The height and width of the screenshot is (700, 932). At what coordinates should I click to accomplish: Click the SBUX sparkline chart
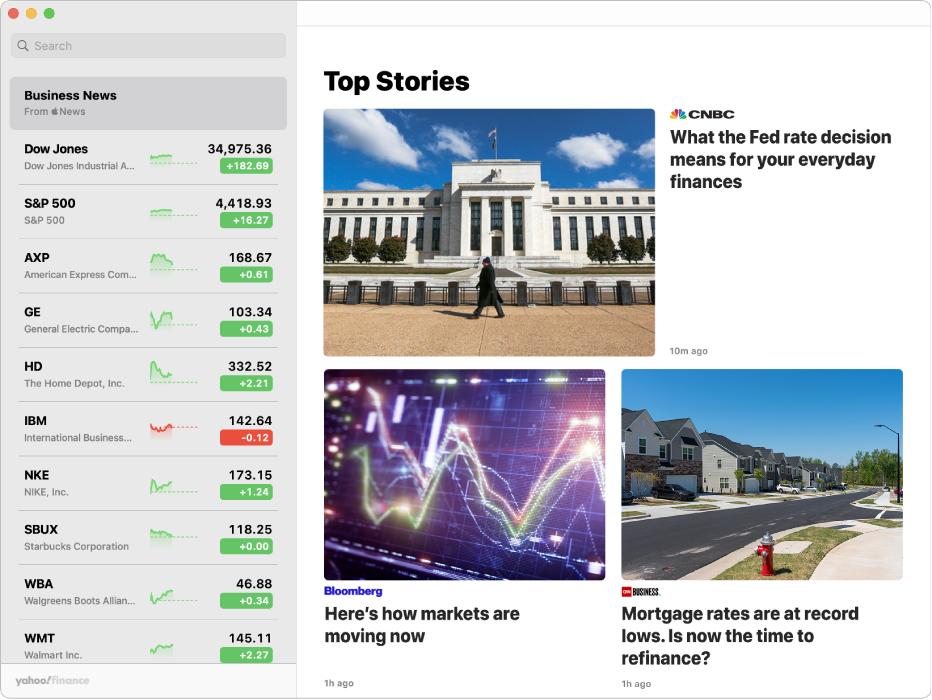pos(173,534)
